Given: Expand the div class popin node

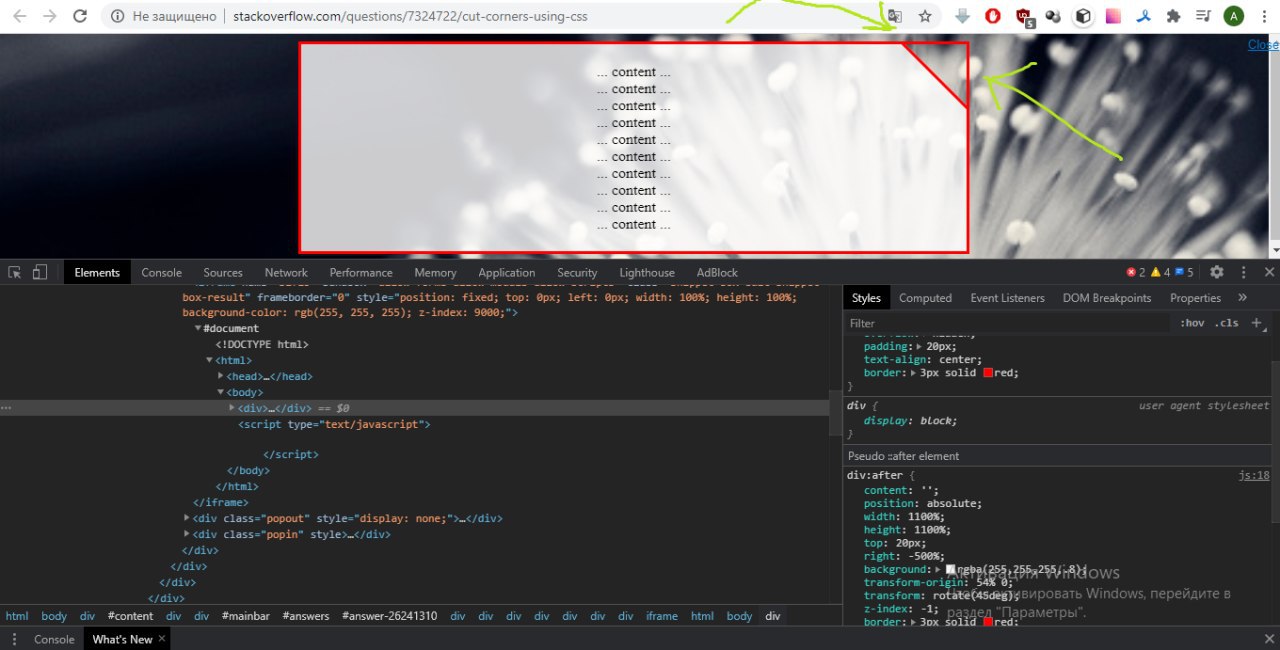Looking at the screenshot, I should (187, 534).
